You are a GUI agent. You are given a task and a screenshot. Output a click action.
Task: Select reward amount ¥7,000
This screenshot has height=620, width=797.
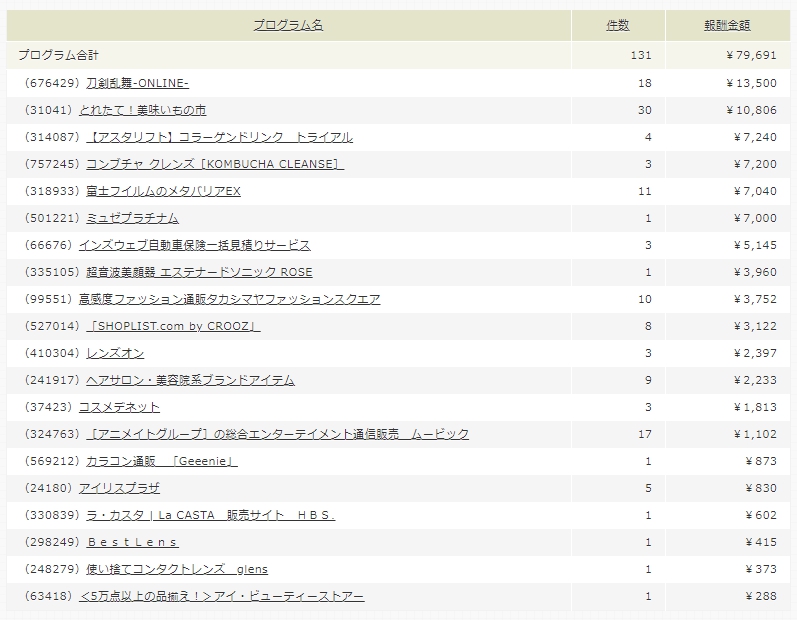pyautogui.click(x=755, y=218)
